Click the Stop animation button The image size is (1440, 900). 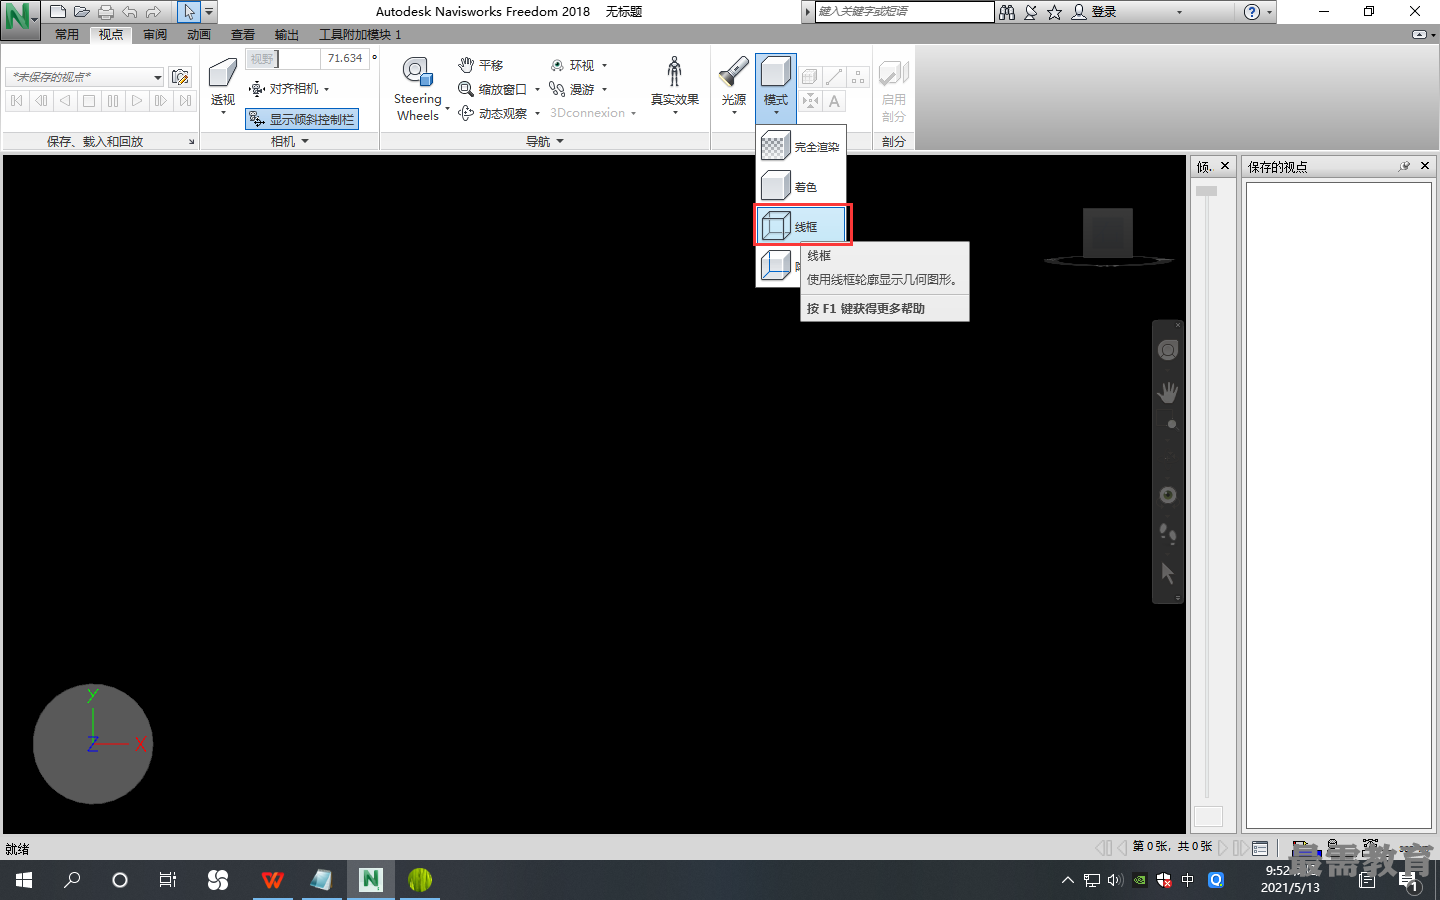89,101
